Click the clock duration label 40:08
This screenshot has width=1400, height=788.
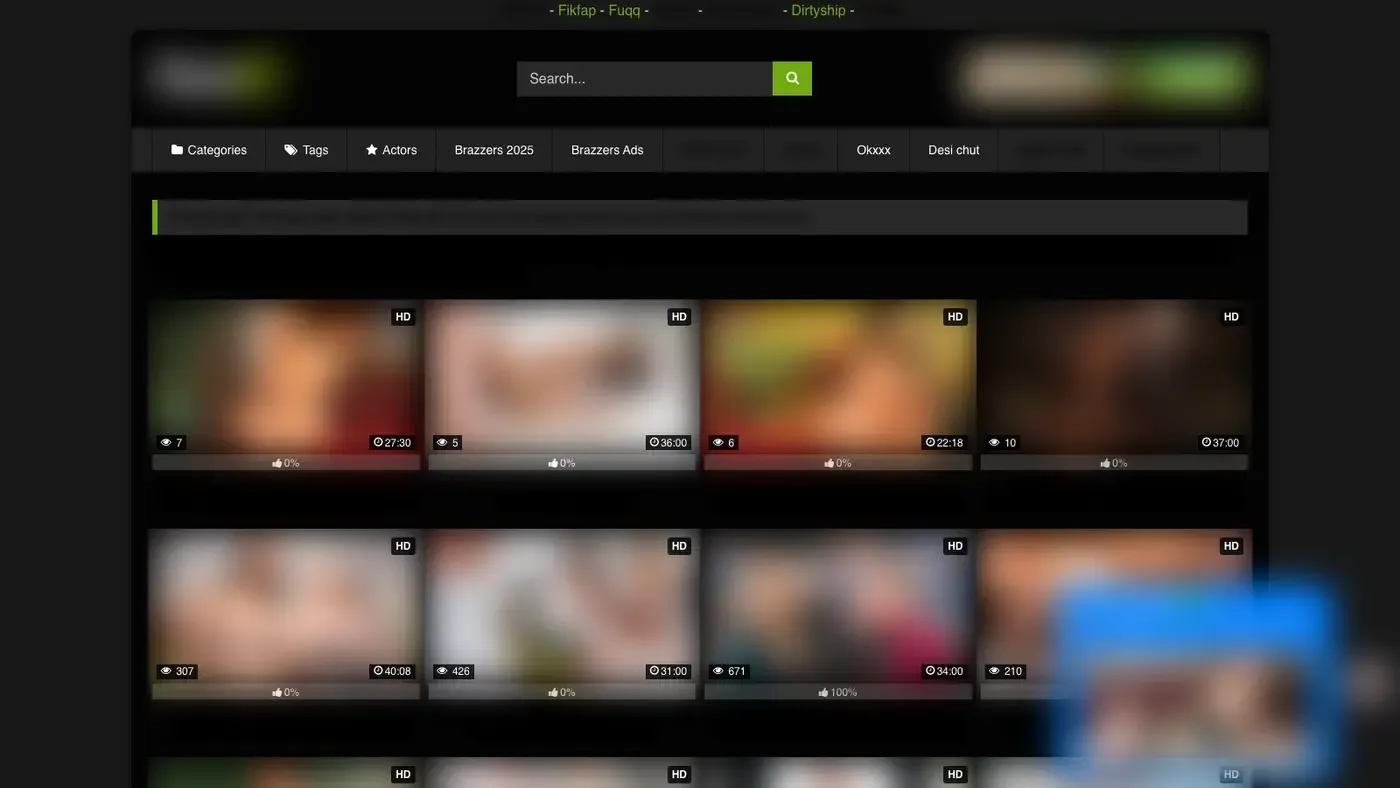tap(392, 672)
